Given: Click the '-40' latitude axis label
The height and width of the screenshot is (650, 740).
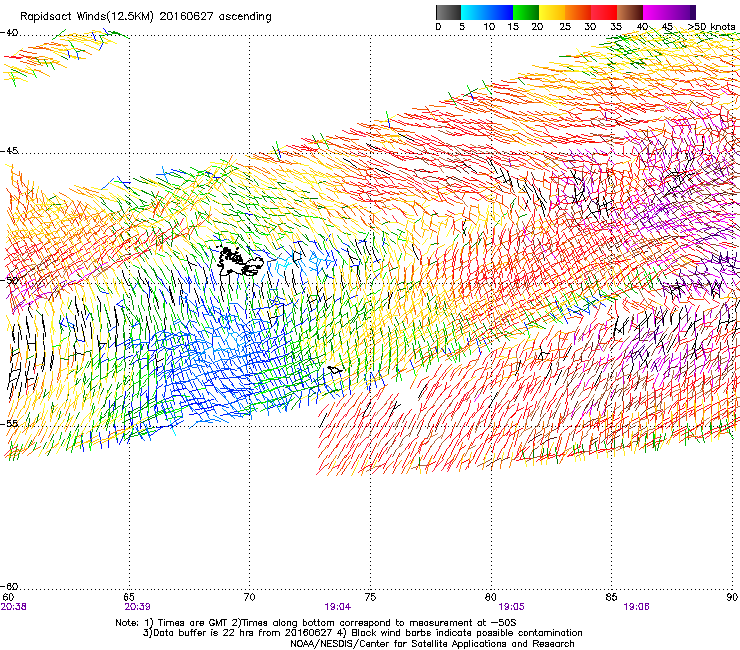Looking at the screenshot, I should (x=9, y=33).
